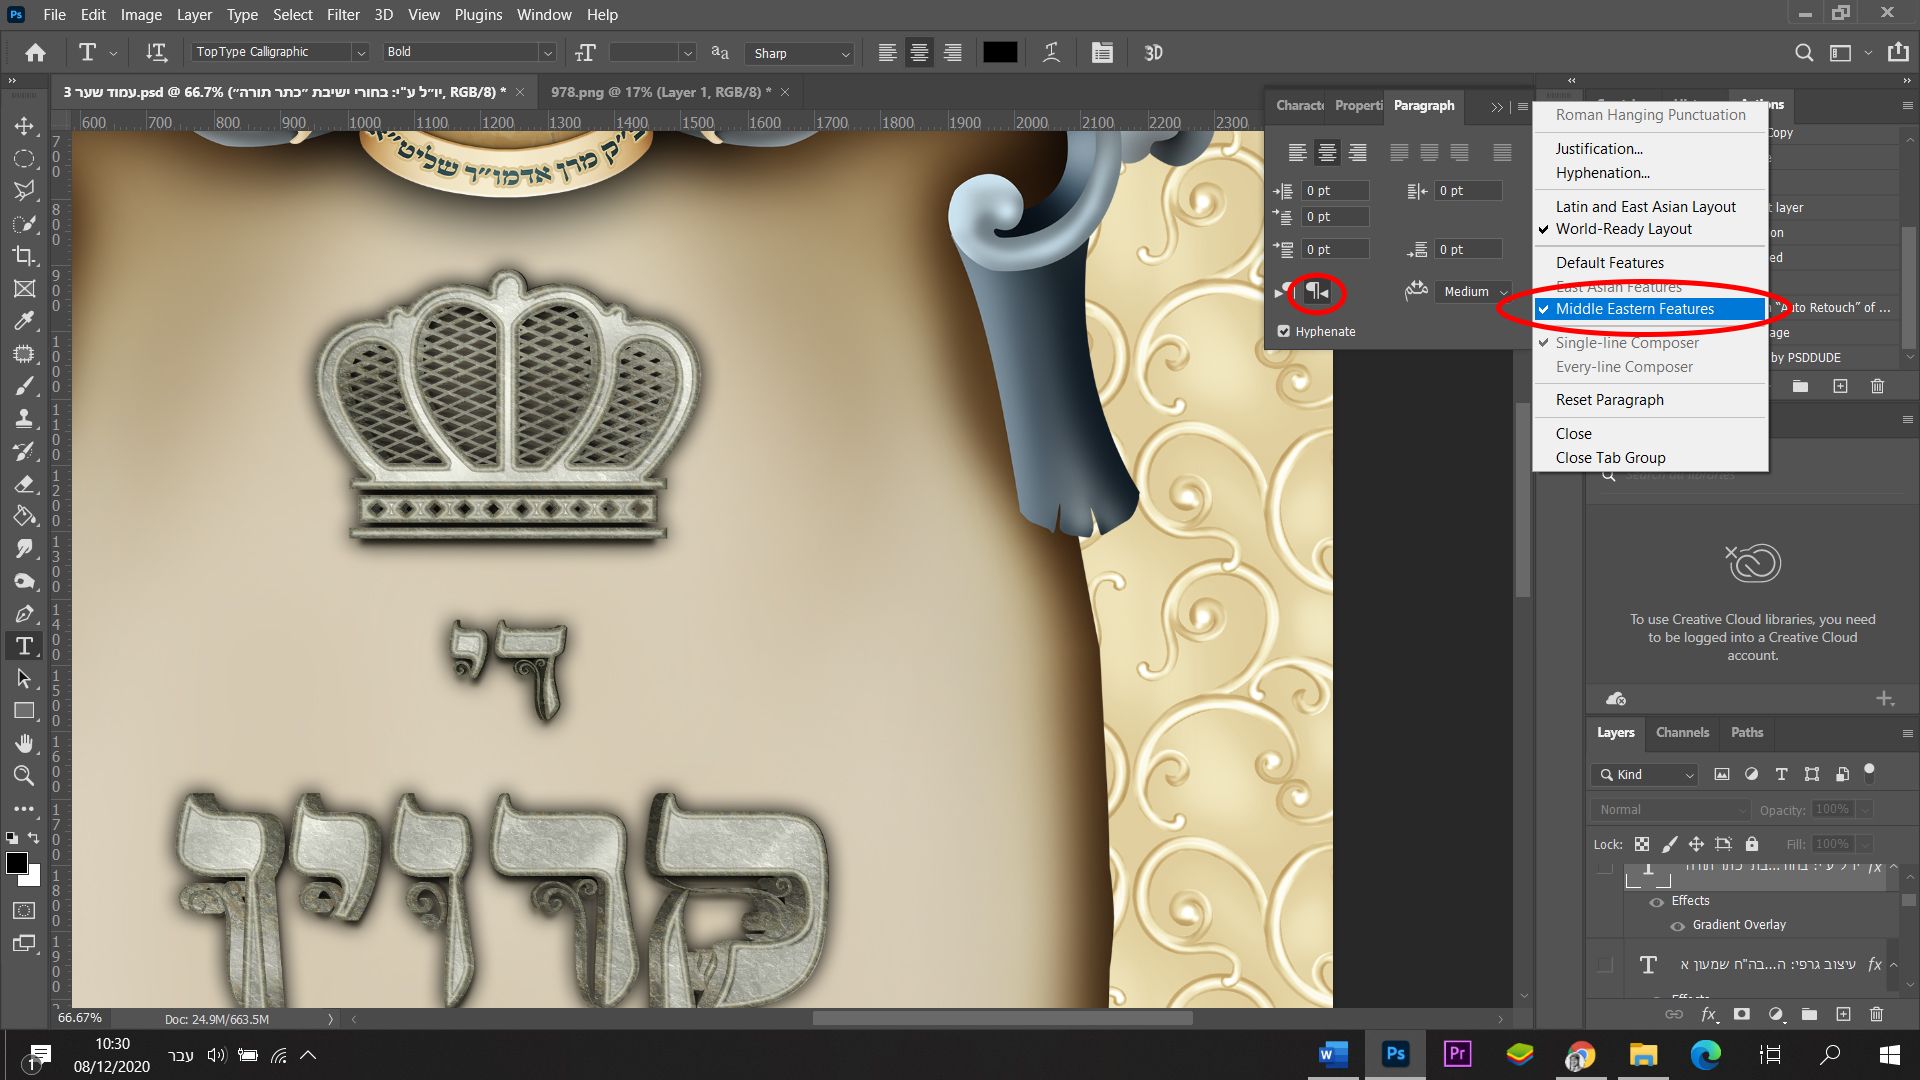Switch to the Channels tab

click(x=1682, y=733)
